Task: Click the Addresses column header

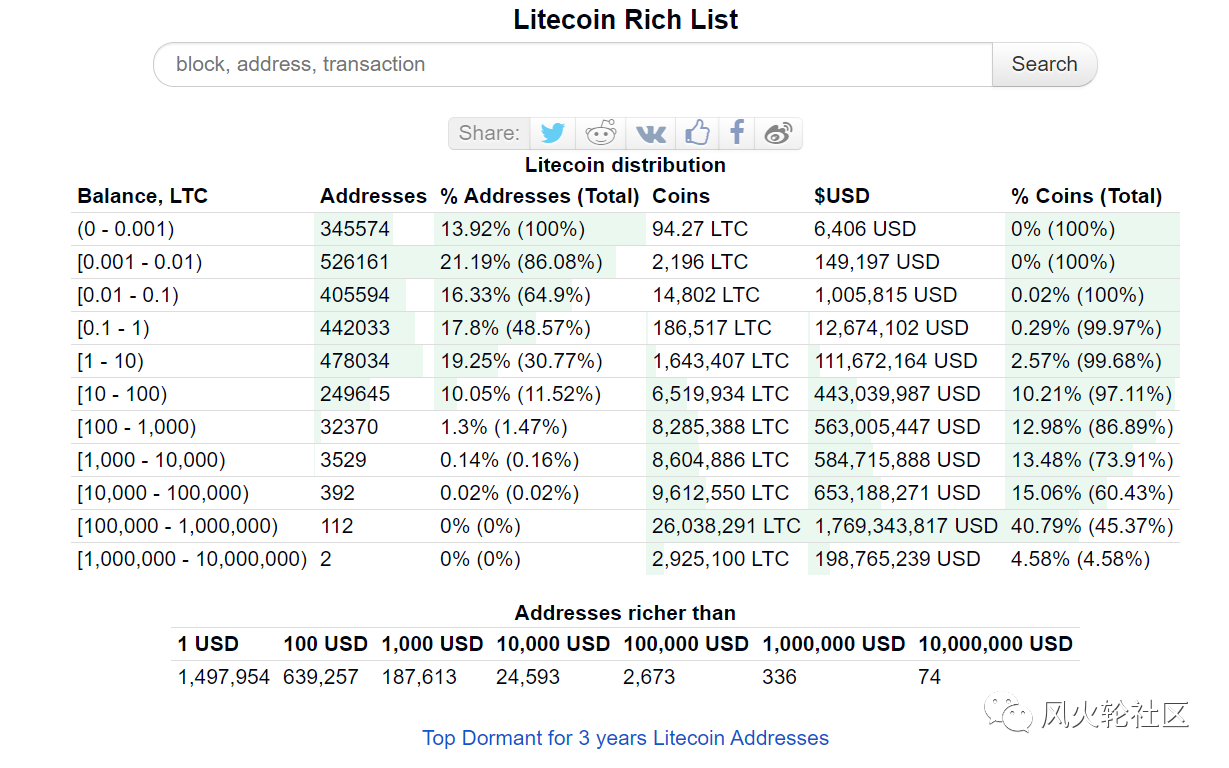Action: click(373, 196)
